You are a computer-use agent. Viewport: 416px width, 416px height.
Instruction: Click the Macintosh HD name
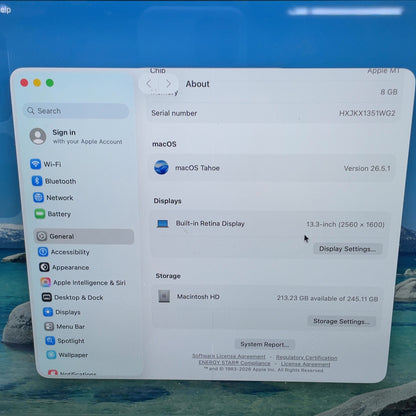coord(198,296)
